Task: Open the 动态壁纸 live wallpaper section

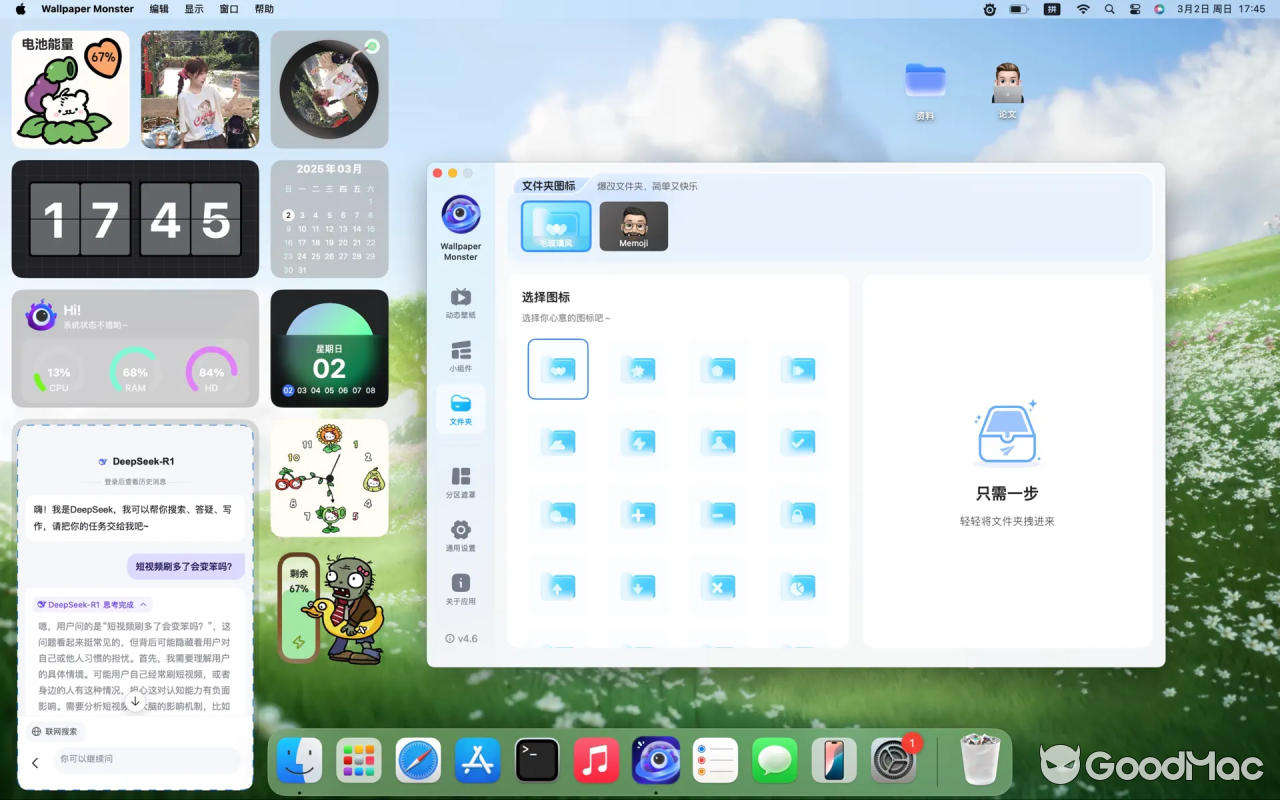Action: click(460, 303)
